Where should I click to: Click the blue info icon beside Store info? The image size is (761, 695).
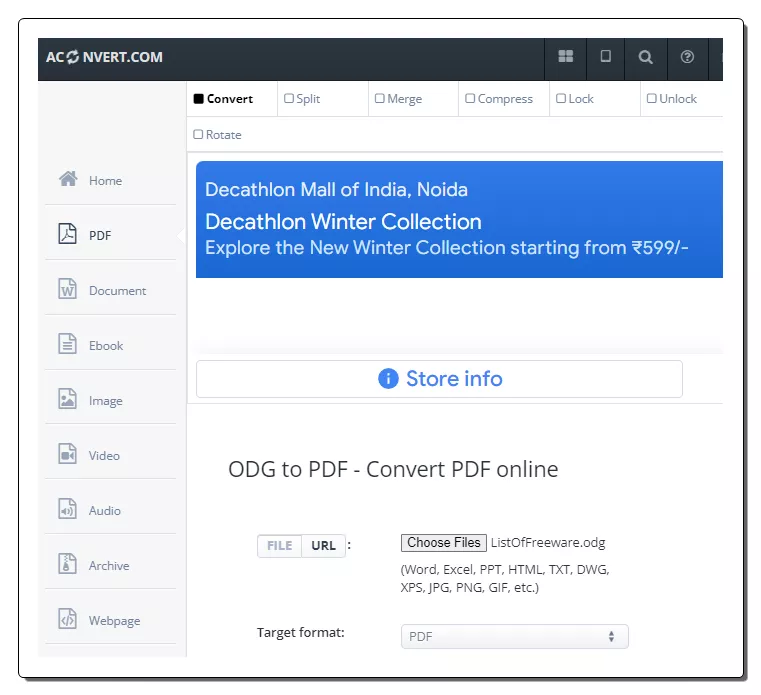click(388, 379)
